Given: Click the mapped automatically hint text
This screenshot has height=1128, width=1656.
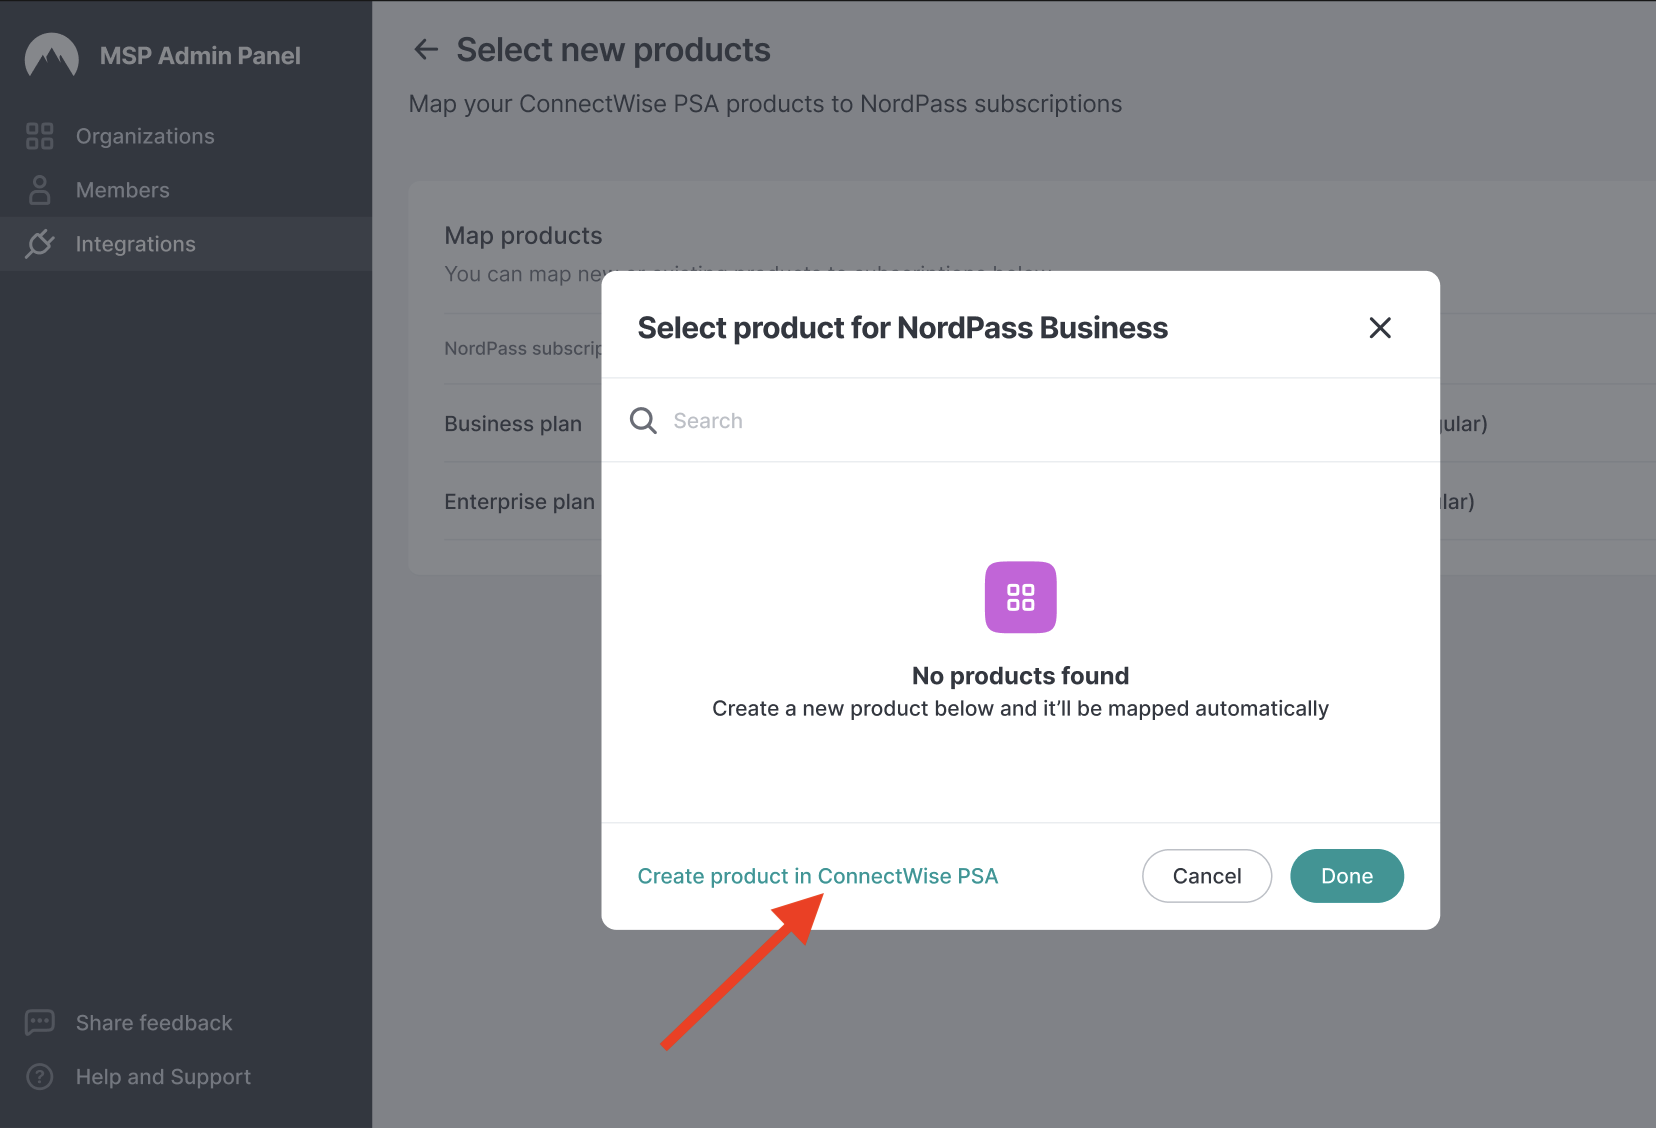Looking at the screenshot, I should pos(1020,708).
